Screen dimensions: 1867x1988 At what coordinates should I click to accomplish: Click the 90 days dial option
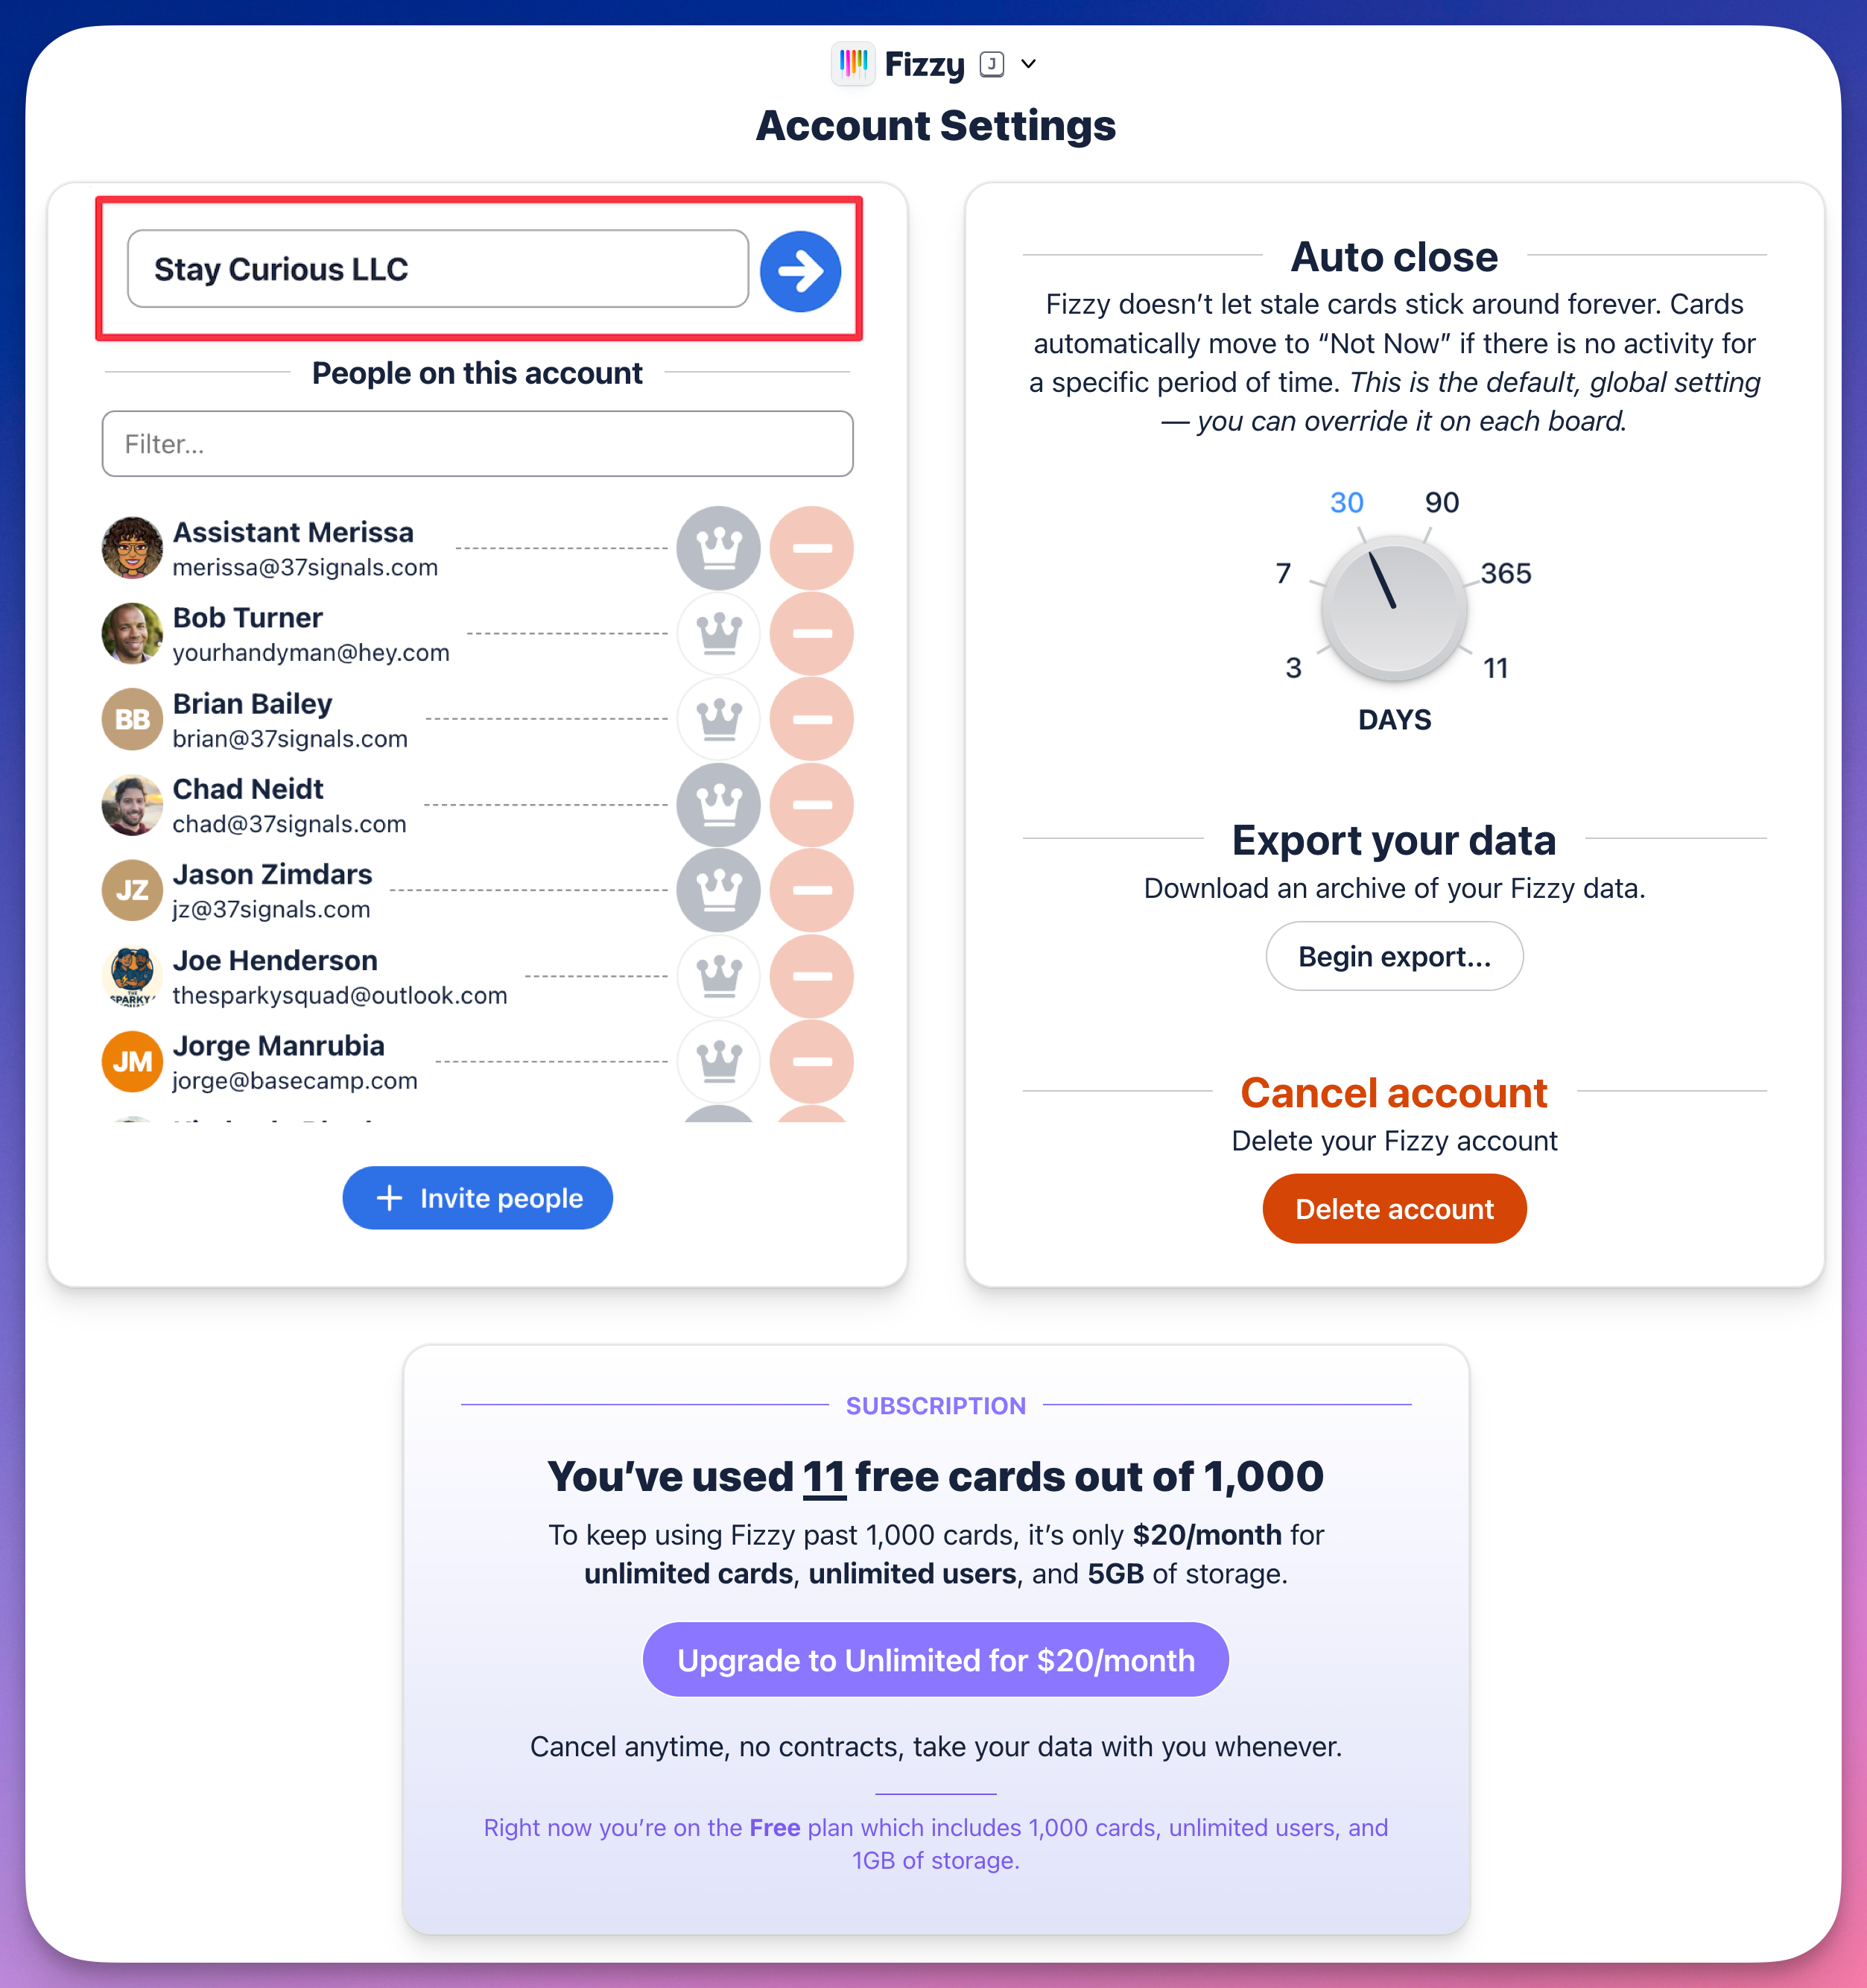tap(1441, 502)
